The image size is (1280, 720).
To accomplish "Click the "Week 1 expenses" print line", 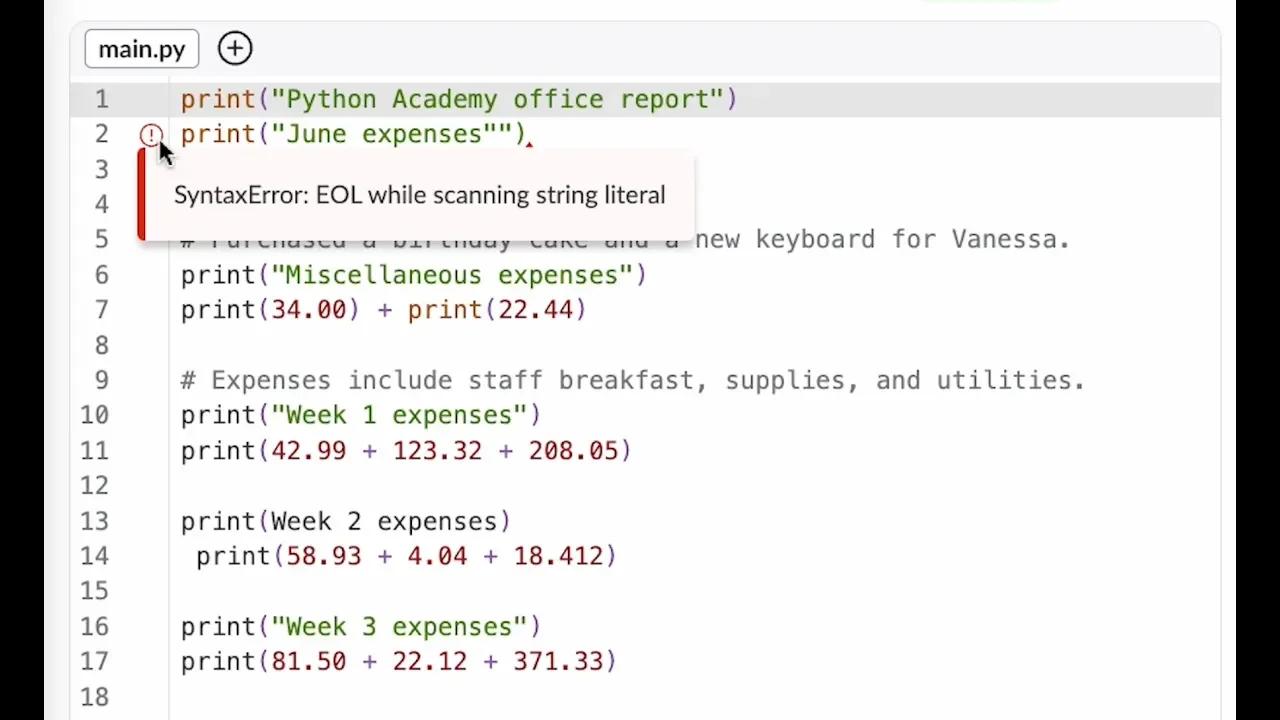I will (x=360, y=415).
